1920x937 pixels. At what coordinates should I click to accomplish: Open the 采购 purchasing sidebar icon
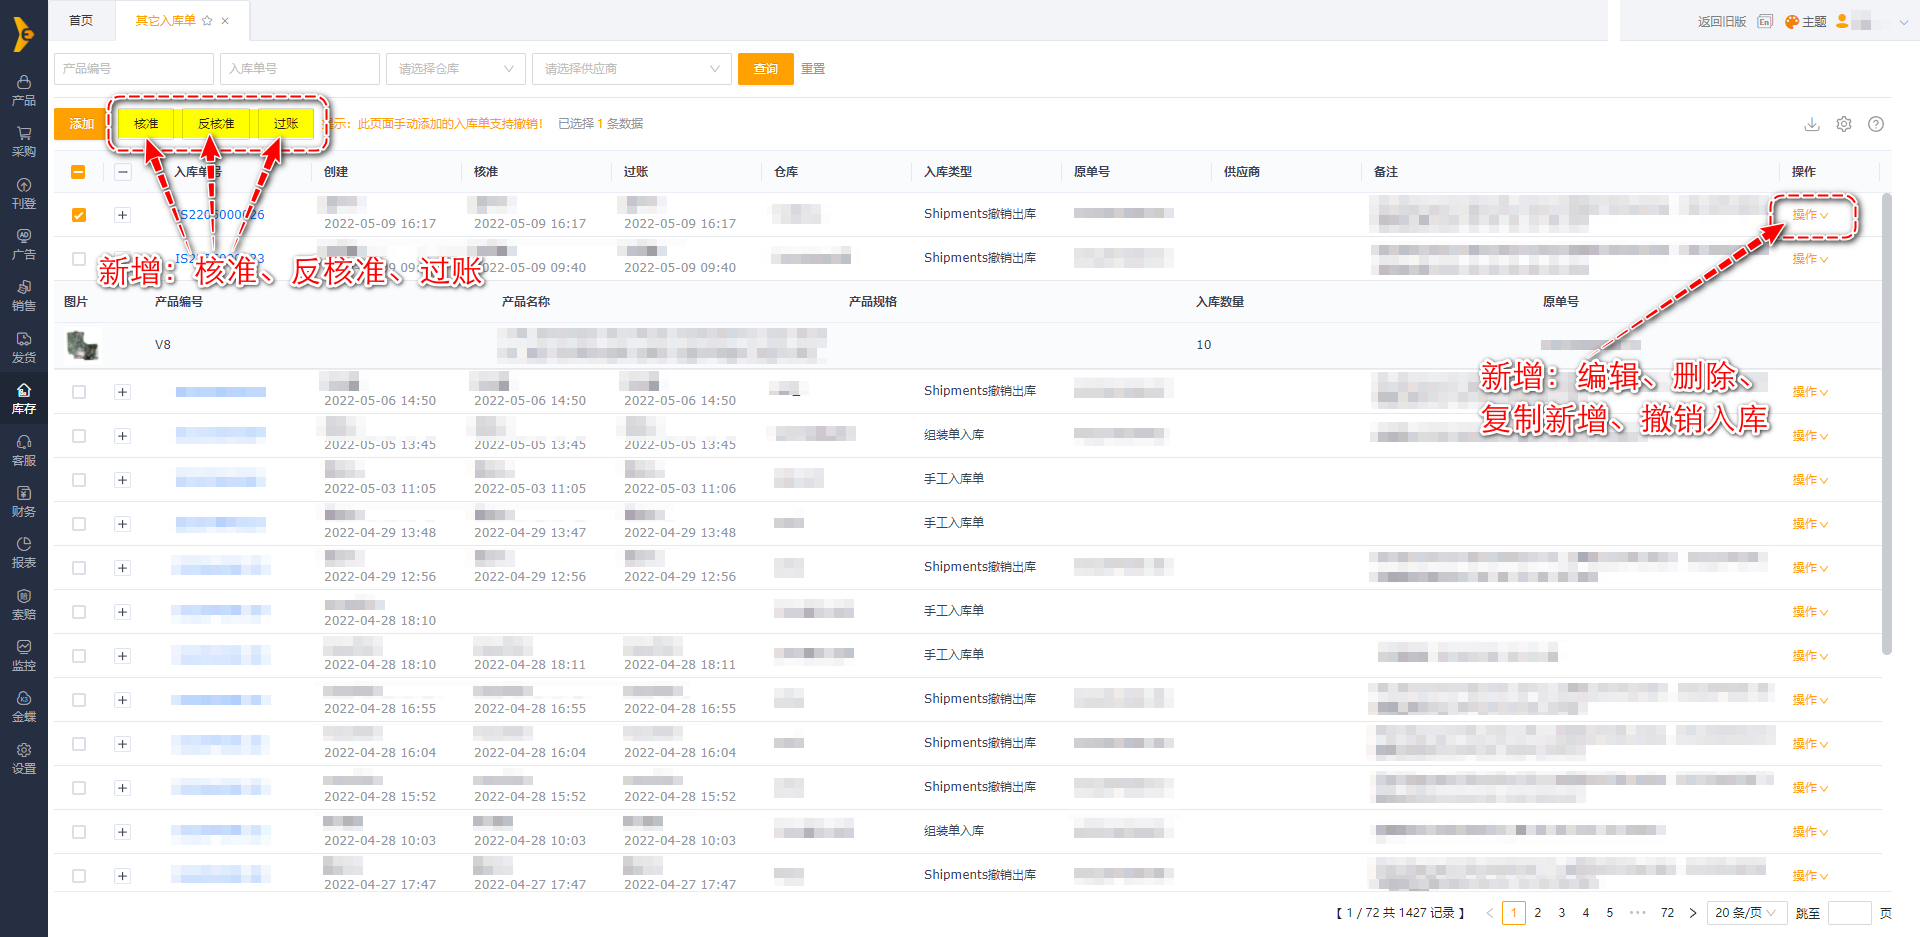click(24, 140)
